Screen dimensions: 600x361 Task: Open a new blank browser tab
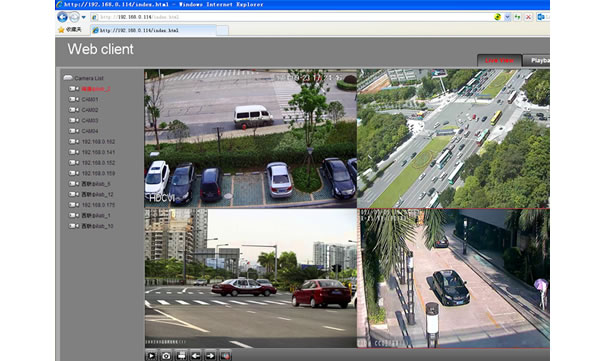point(222,30)
